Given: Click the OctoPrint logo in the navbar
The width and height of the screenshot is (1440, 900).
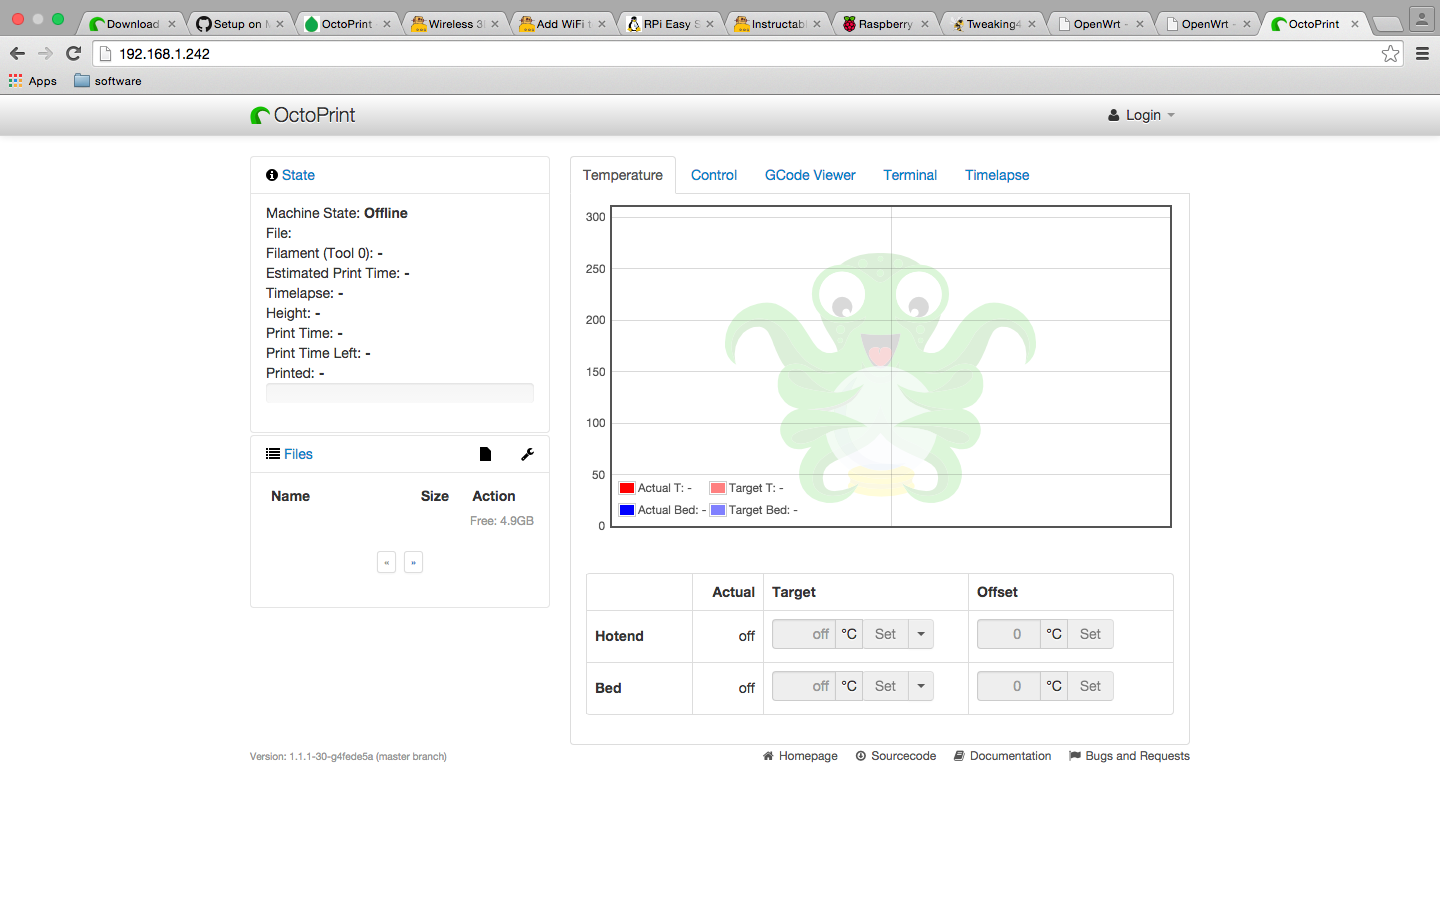Looking at the screenshot, I should [303, 115].
